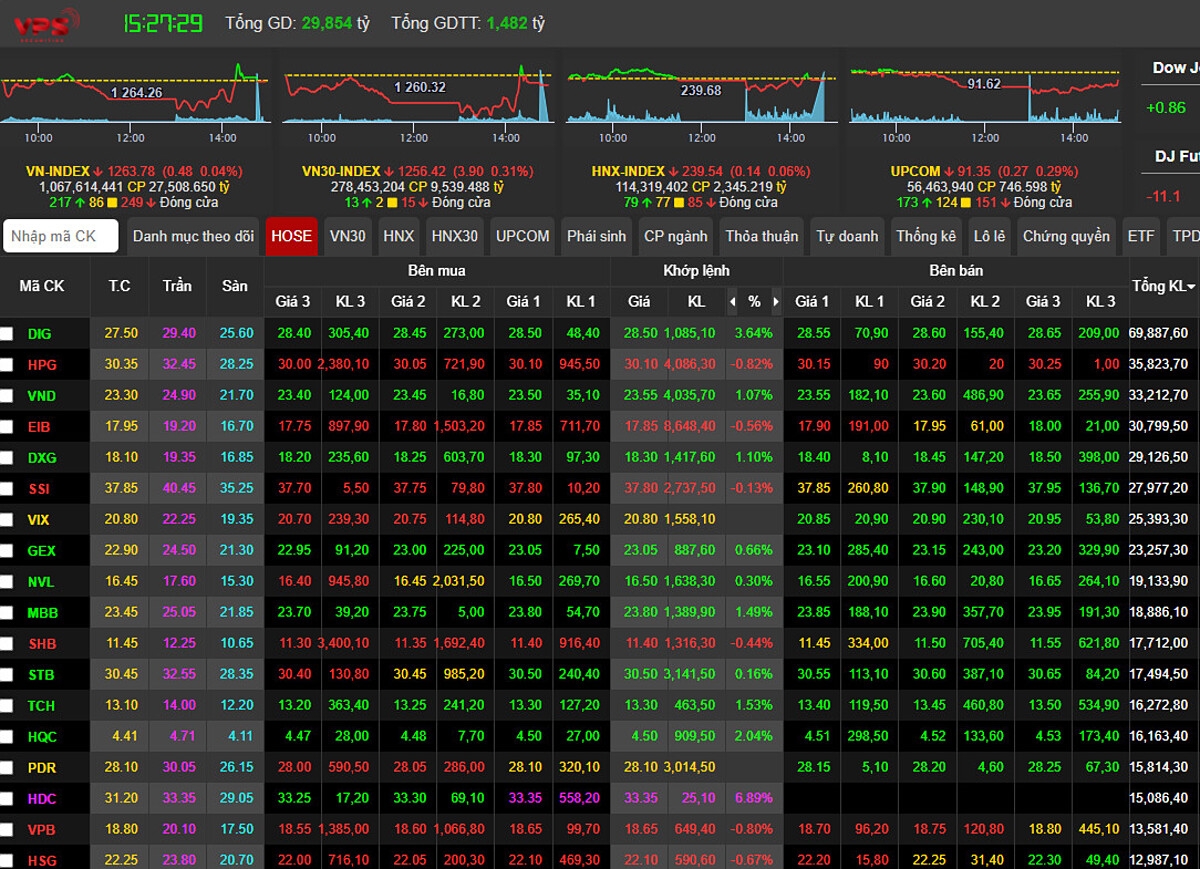
Task: Switch to the VN30 tab
Action: 347,237
